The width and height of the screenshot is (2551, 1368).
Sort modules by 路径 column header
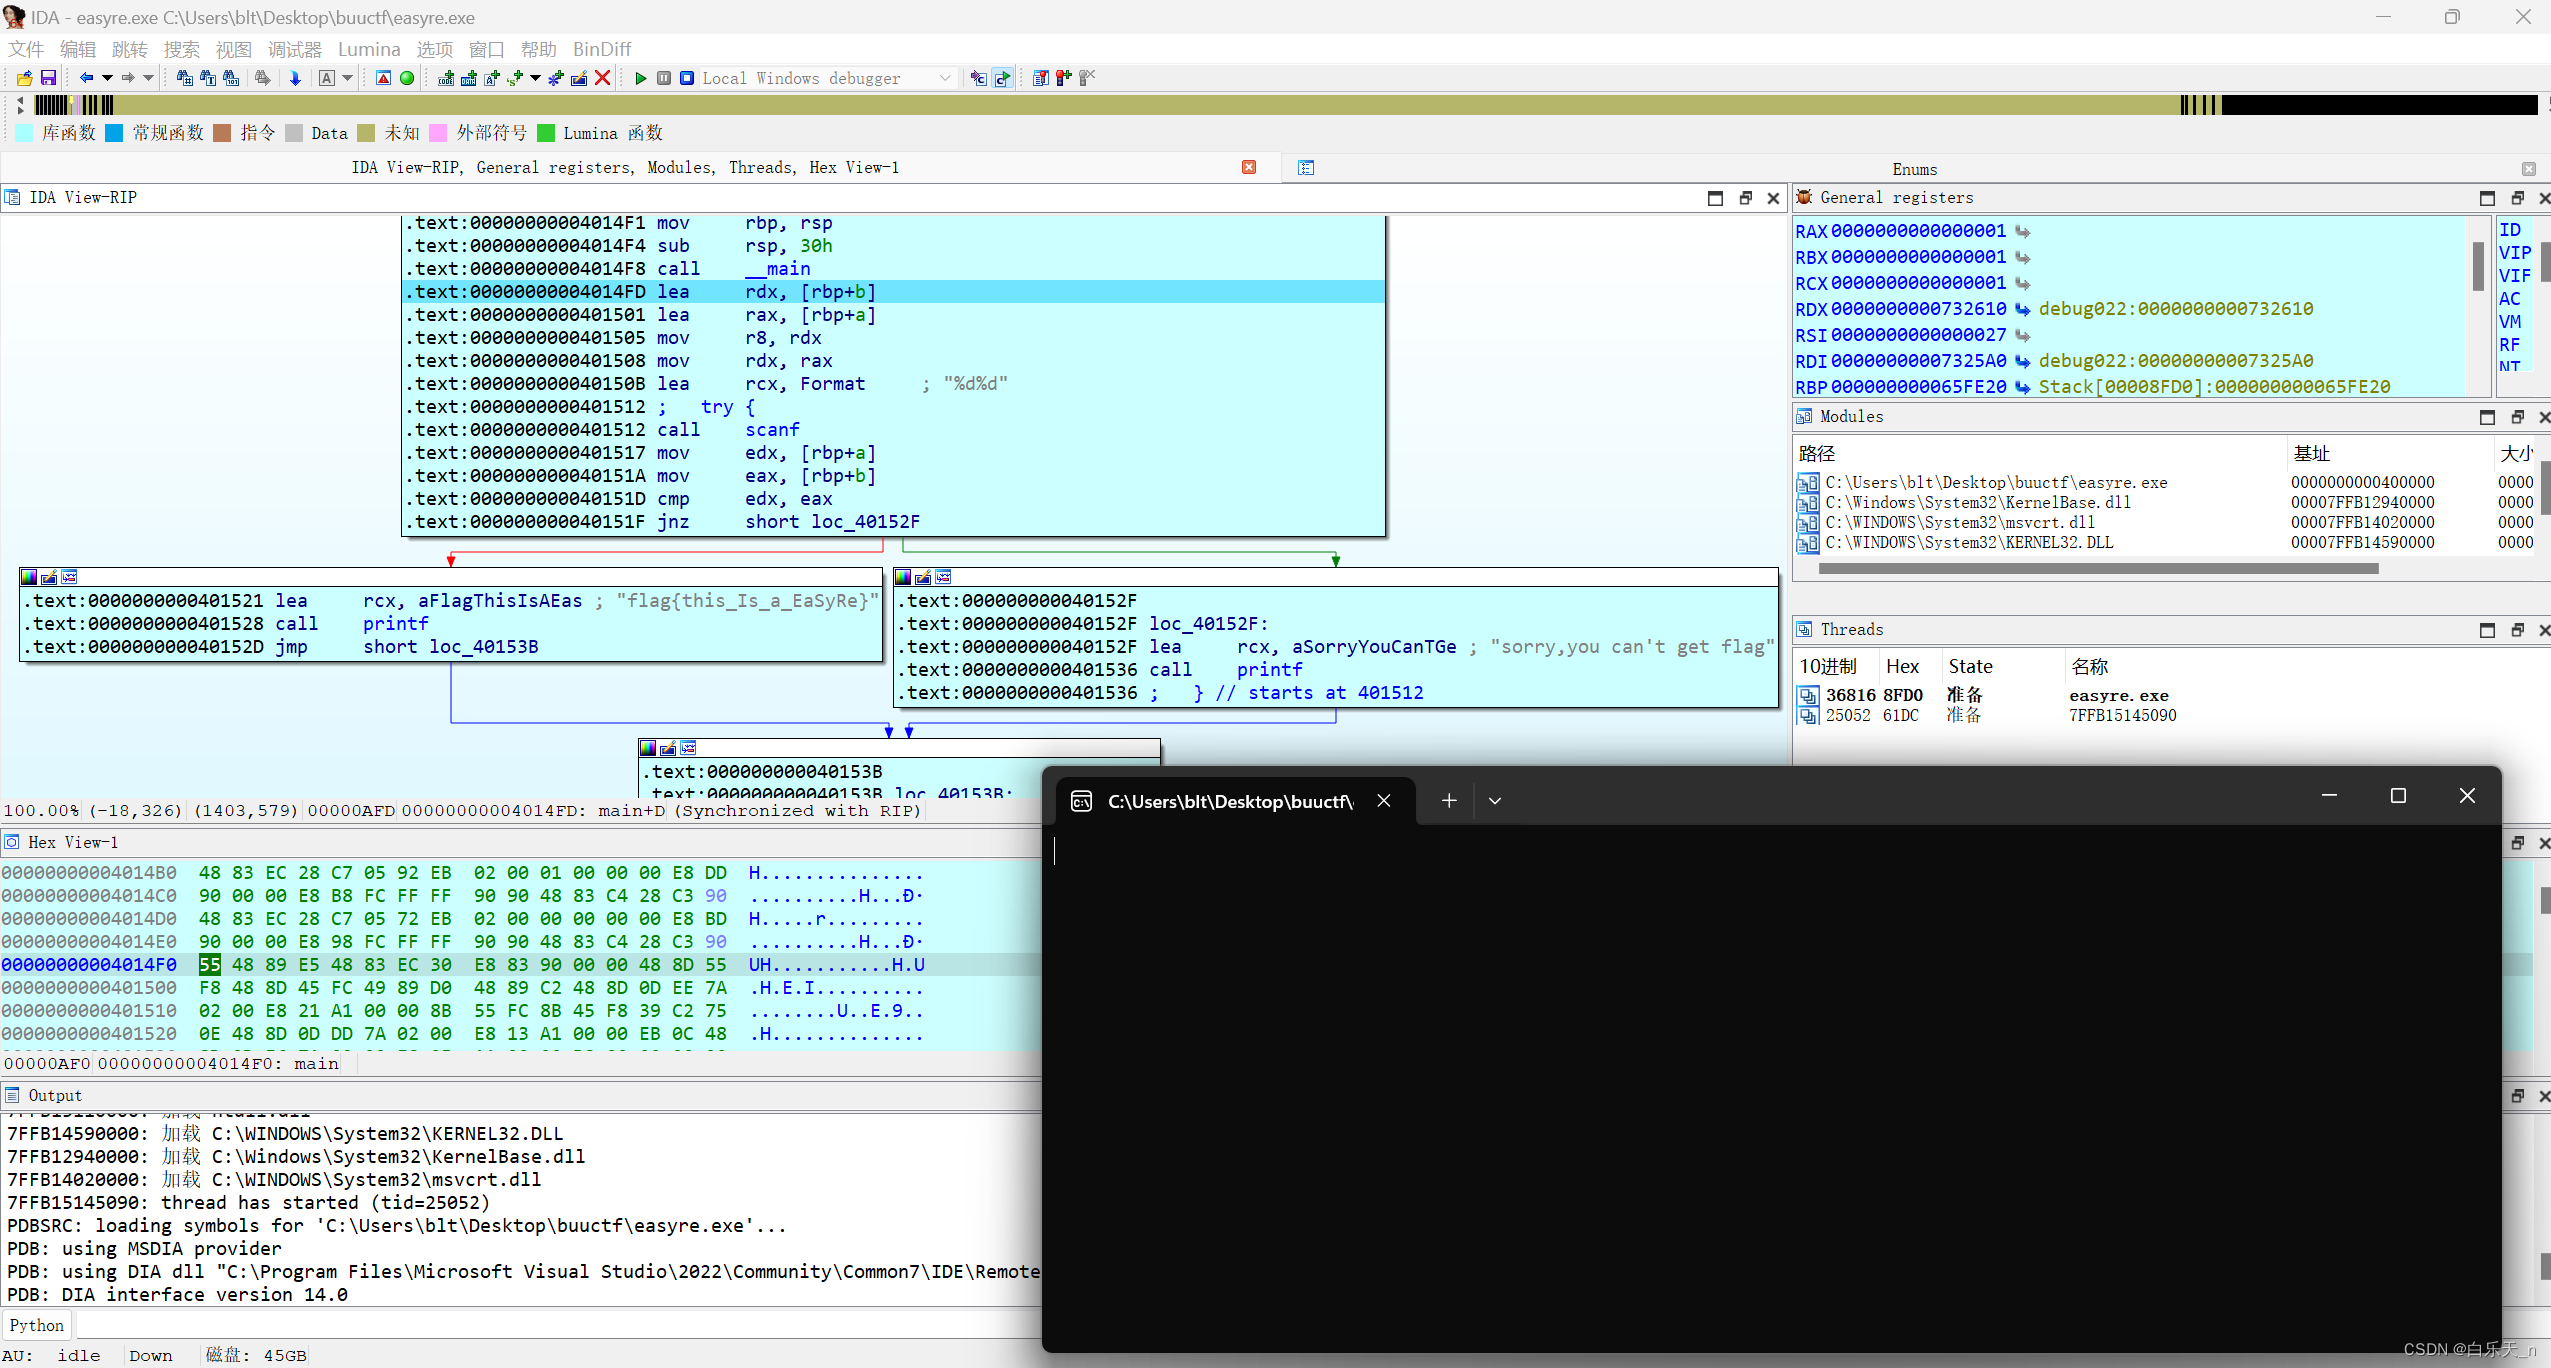1817,453
